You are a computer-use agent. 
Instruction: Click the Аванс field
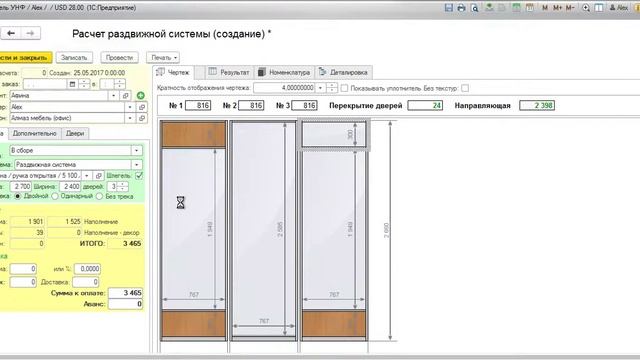pos(125,304)
